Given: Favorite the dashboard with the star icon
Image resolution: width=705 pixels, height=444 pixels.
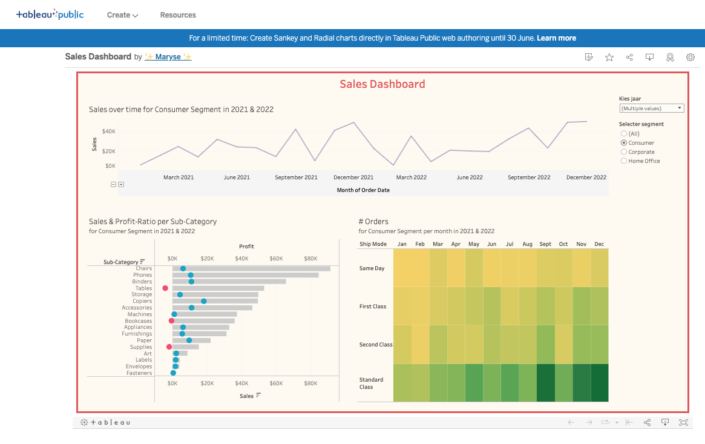Looking at the screenshot, I should (609, 58).
